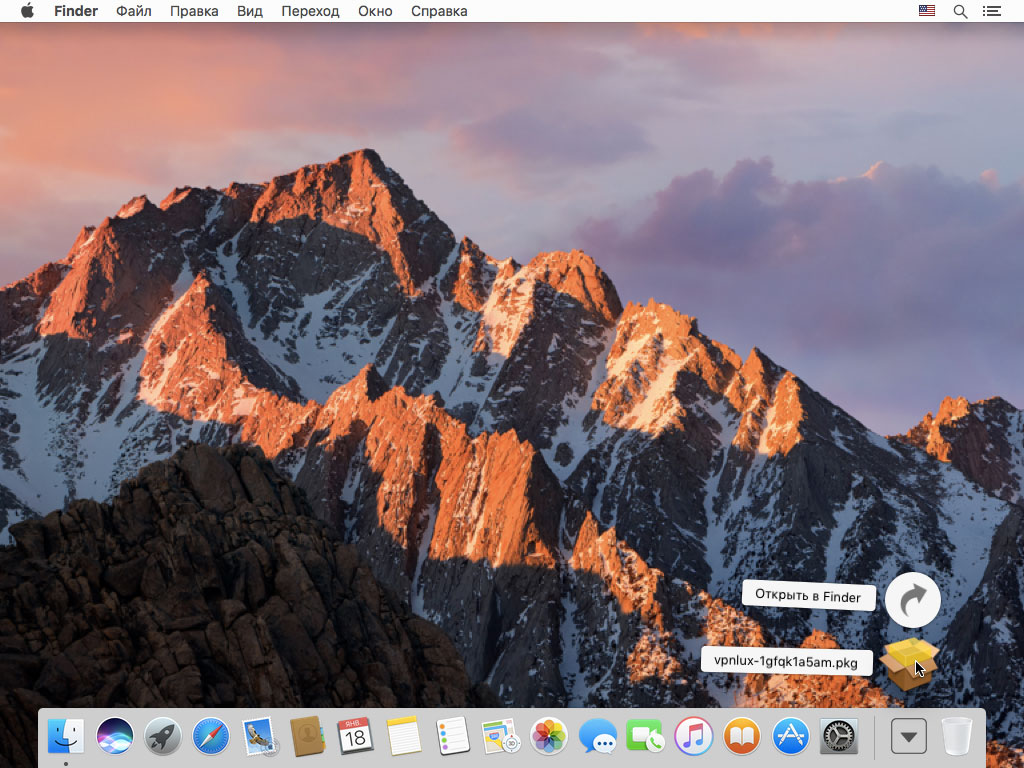This screenshot has width=1024, height=768.
Task: Open Safari browser in the Dock
Action: click(211, 738)
